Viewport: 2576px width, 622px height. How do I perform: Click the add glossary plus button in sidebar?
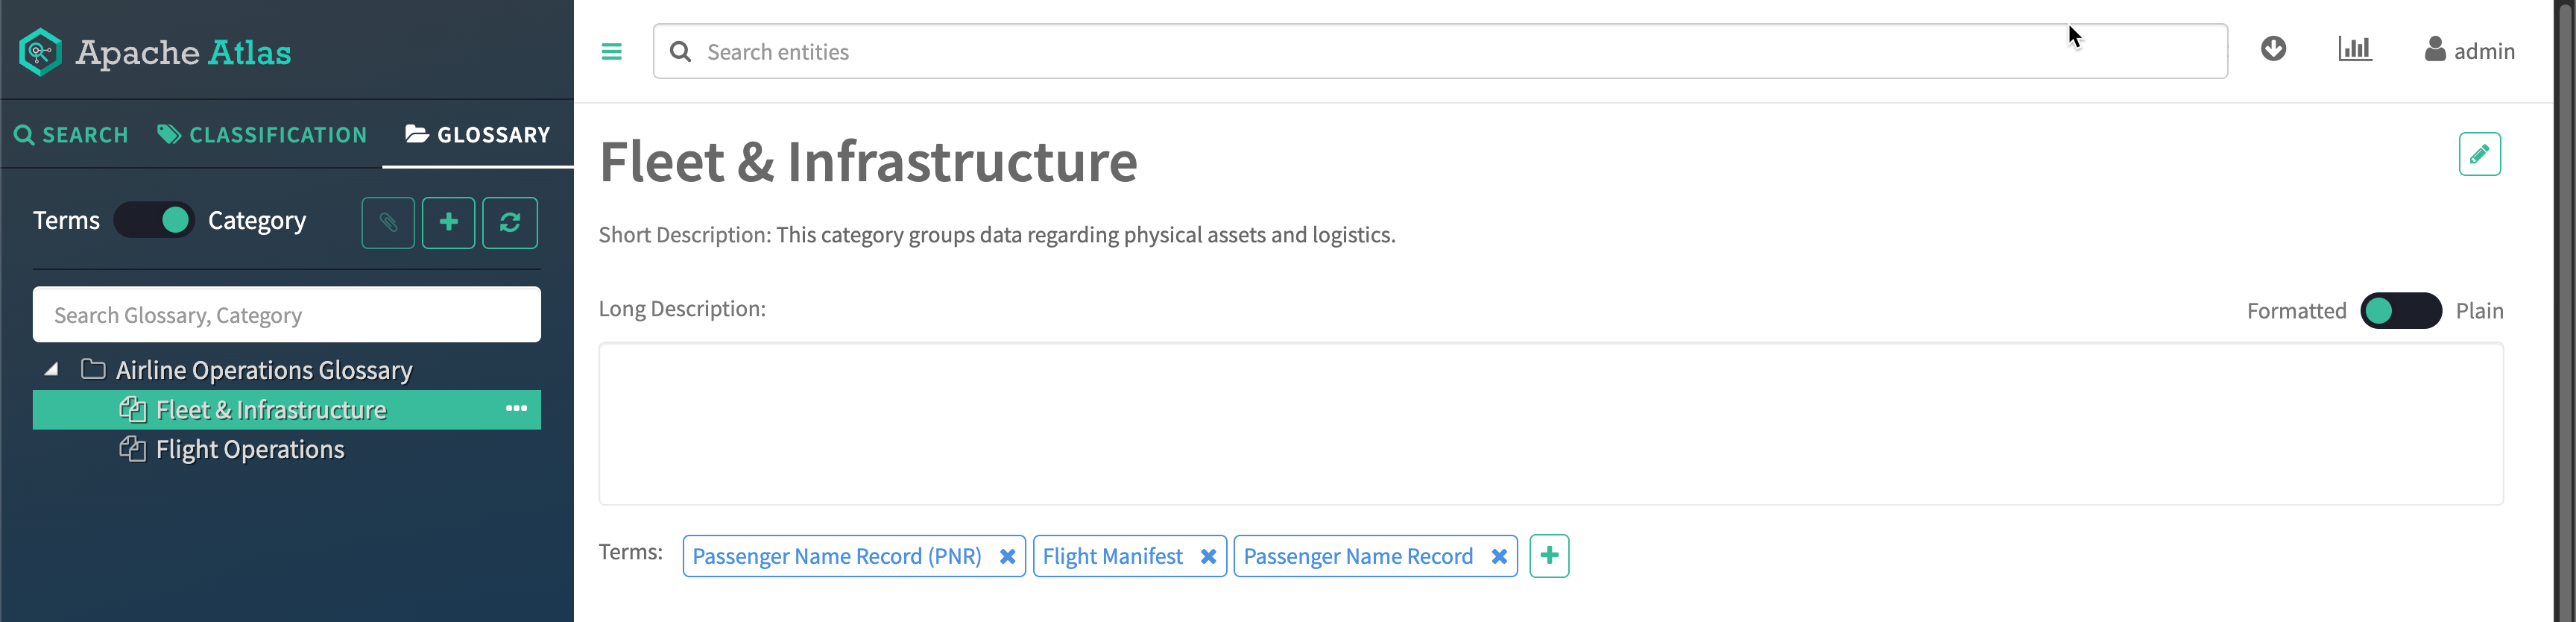click(448, 222)
